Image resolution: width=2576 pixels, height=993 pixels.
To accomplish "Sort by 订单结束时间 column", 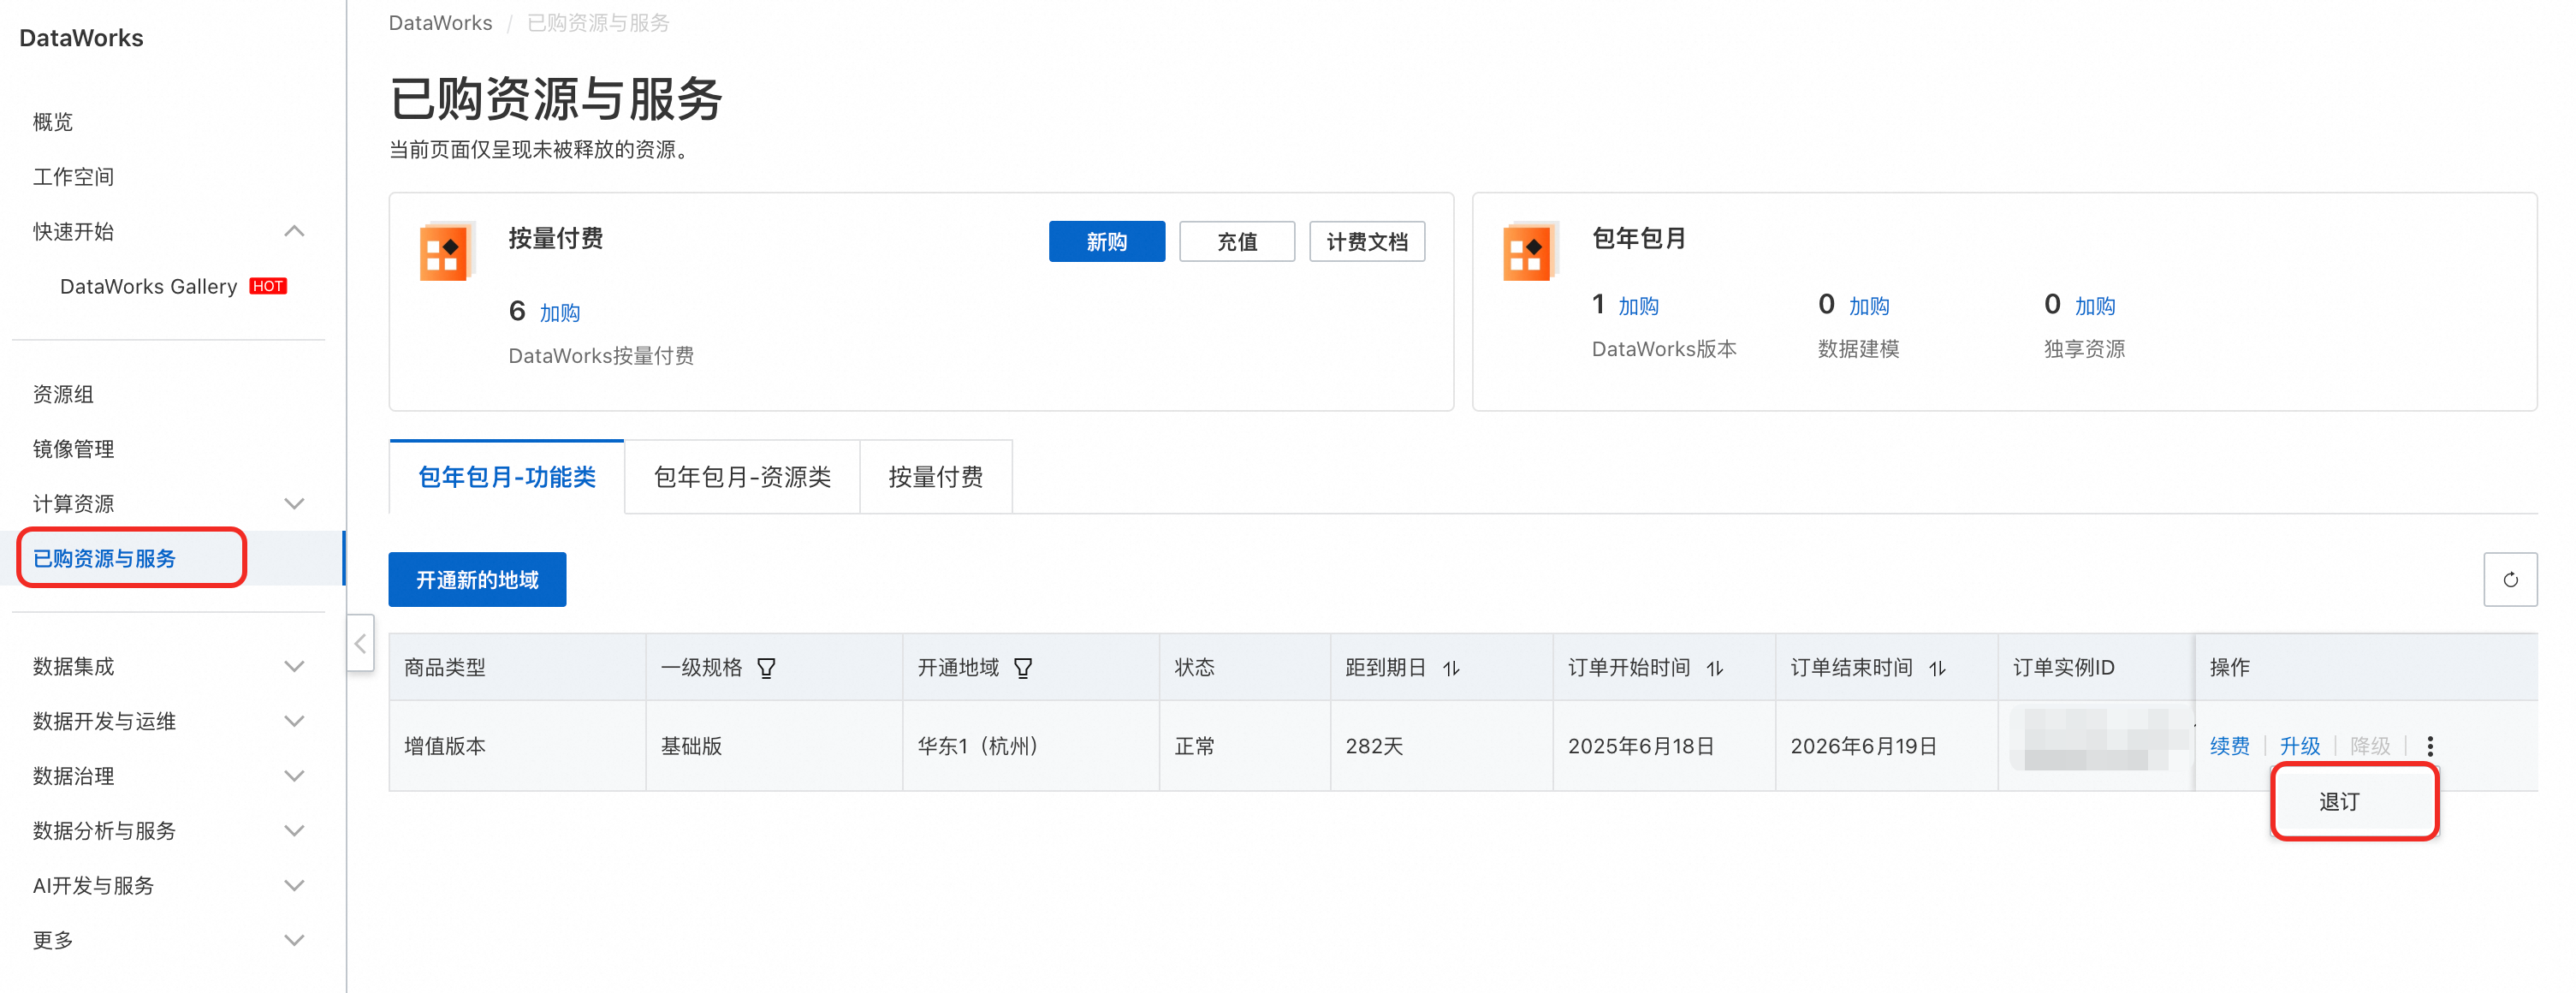I will click(x=1937, y=668).
